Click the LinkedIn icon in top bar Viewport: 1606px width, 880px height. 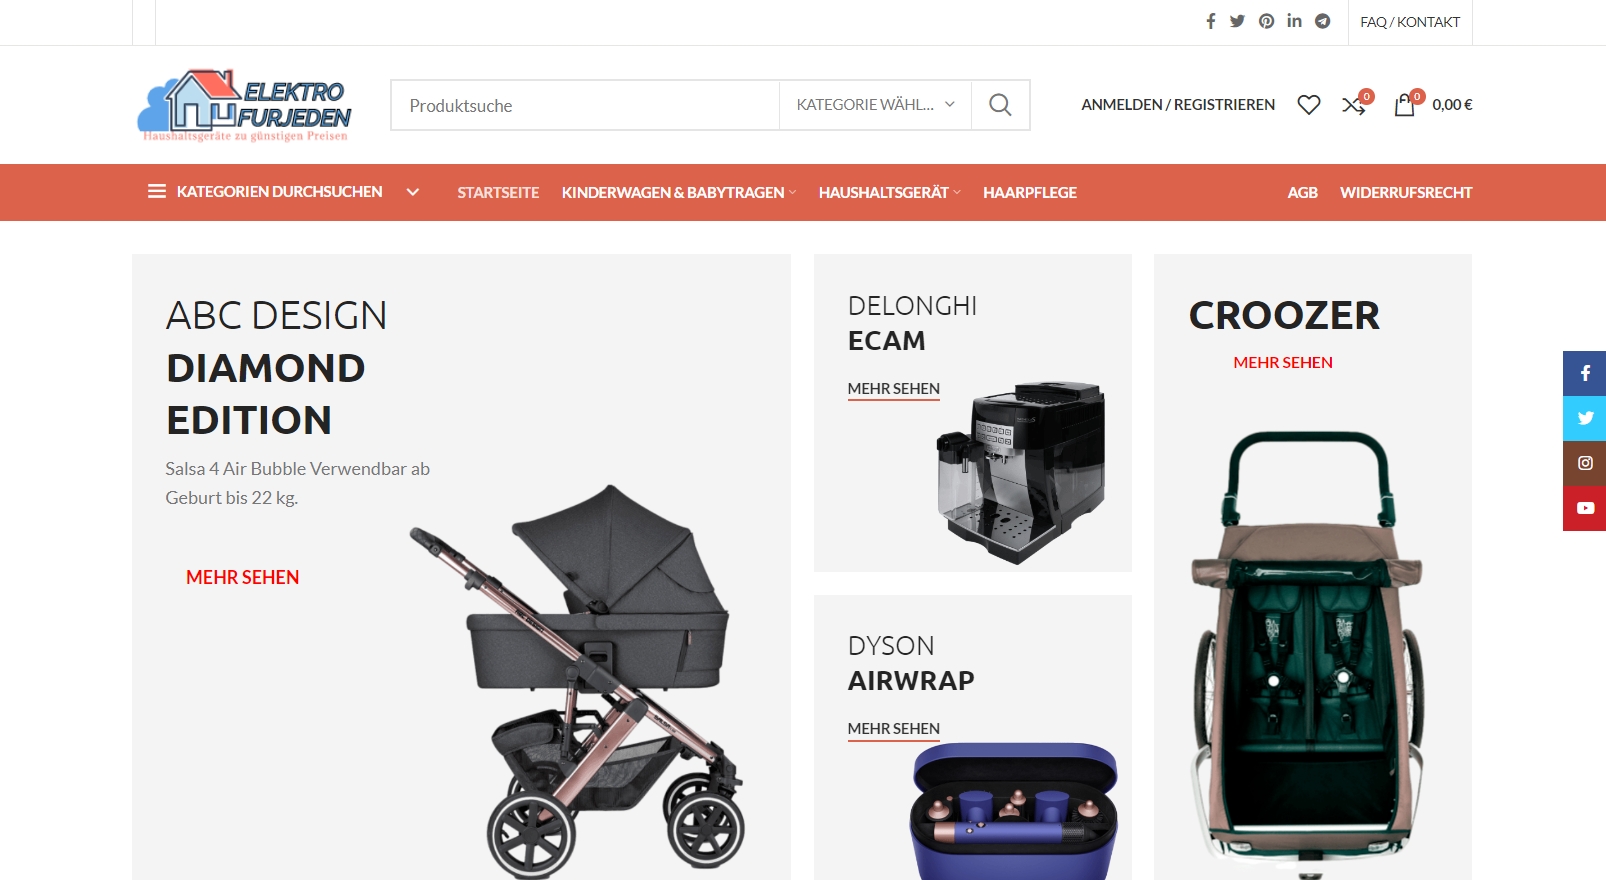tap(1294, 21)
